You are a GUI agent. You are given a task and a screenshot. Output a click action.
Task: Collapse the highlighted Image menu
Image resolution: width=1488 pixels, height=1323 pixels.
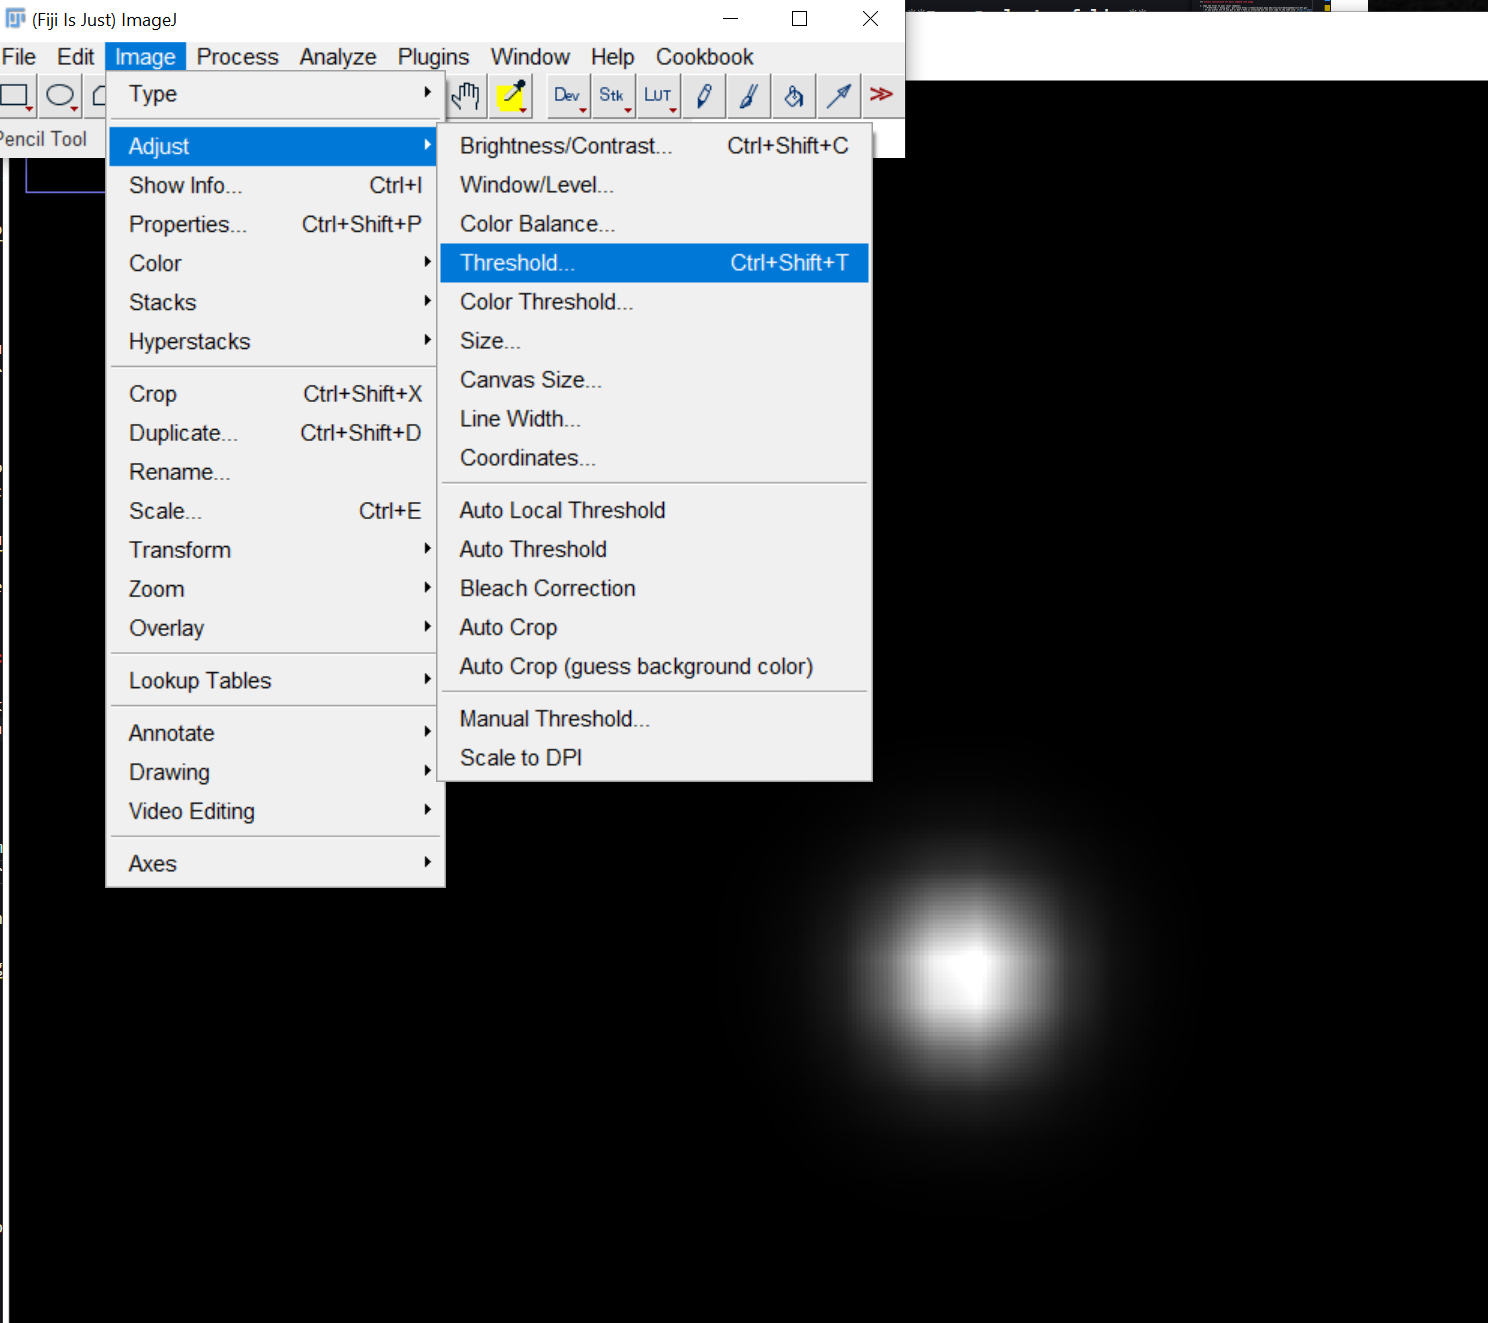coord(145,57)
